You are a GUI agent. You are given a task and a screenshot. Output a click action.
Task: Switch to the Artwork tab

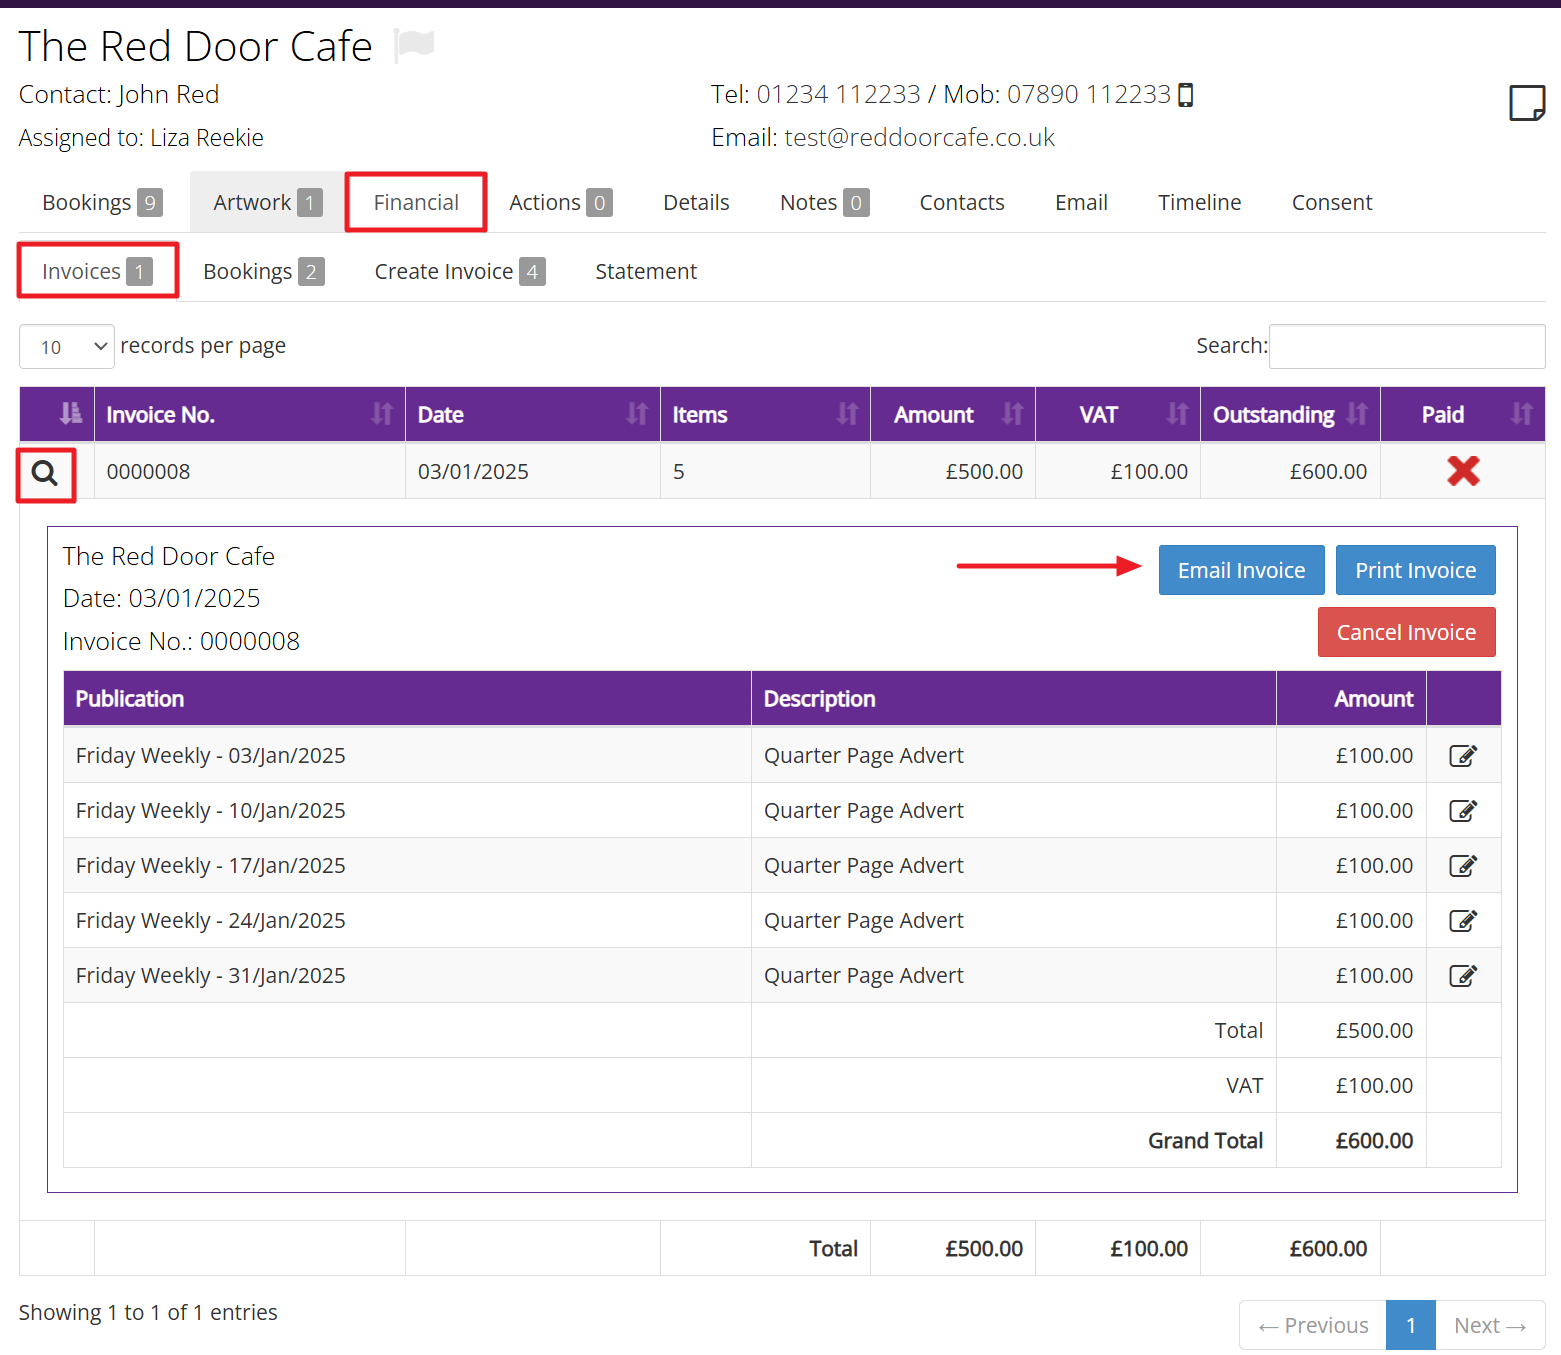267,203
